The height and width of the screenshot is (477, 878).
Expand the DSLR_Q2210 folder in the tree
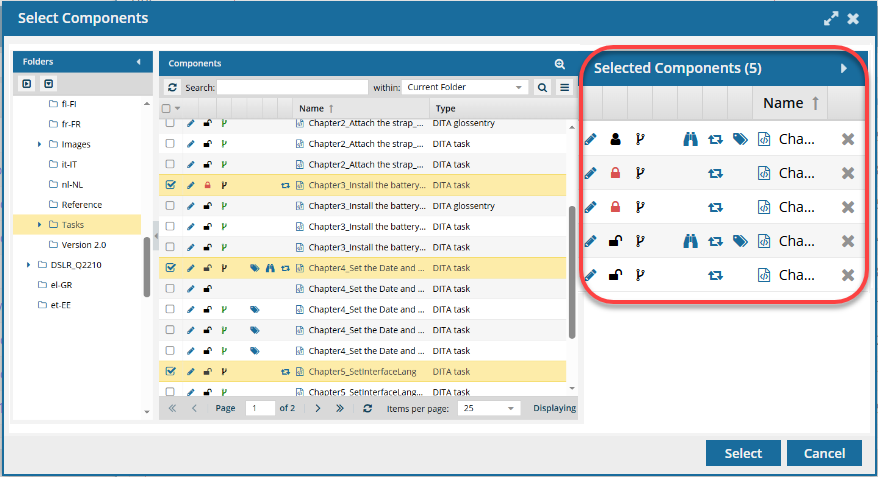29,265
